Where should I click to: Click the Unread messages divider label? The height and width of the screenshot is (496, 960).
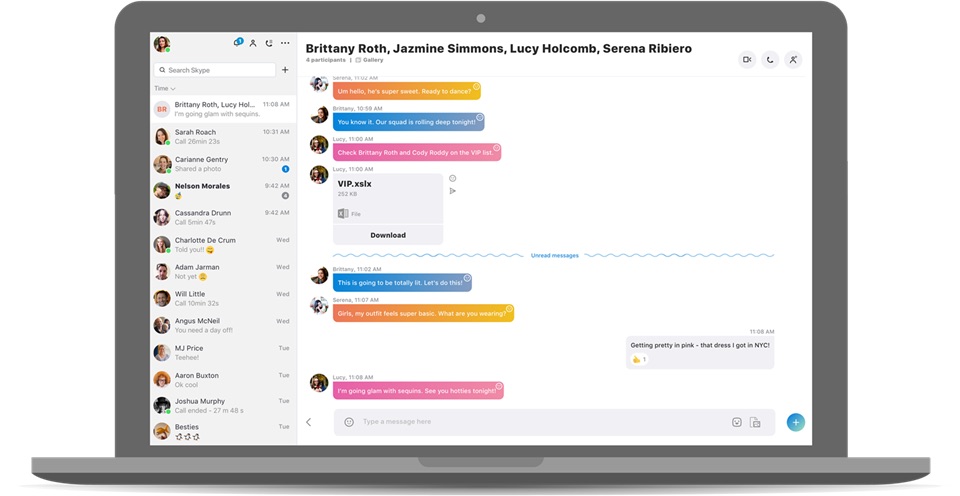pyautogui.click(x=555, y=255)
